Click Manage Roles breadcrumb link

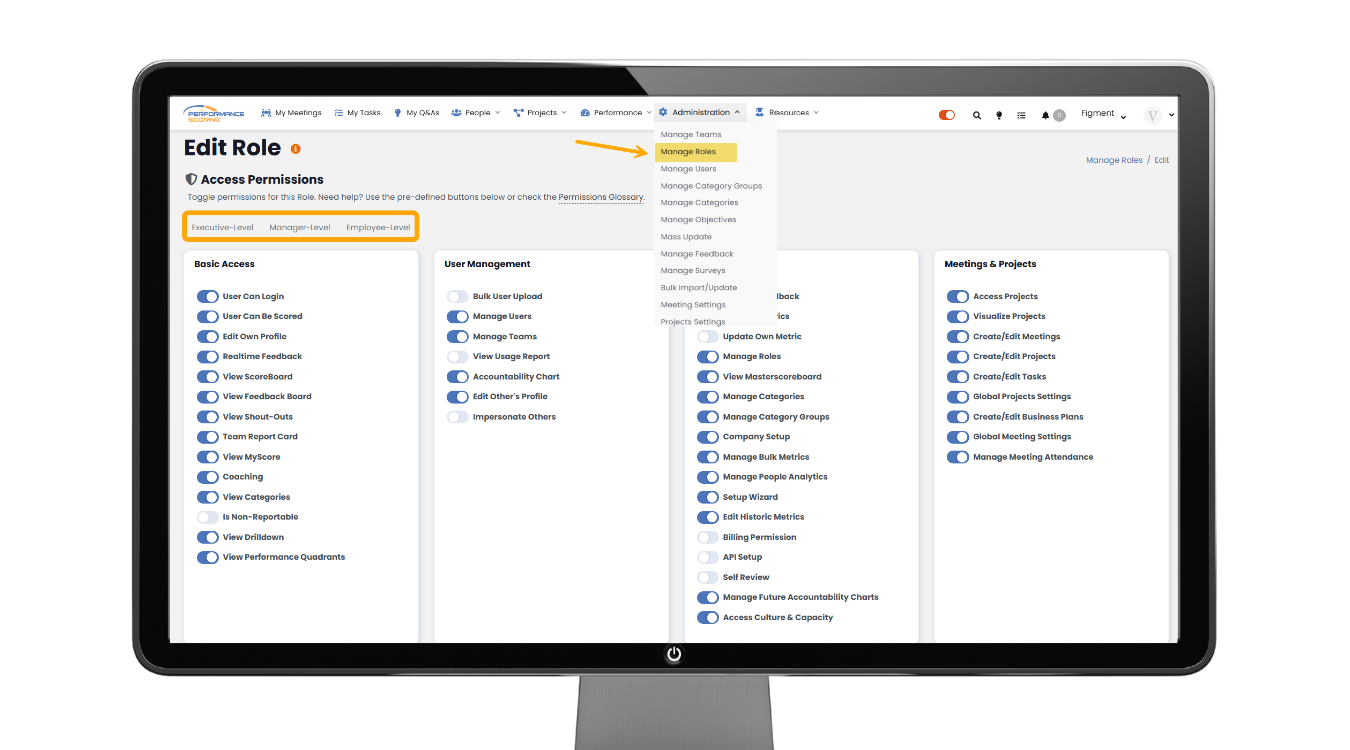1114,160
